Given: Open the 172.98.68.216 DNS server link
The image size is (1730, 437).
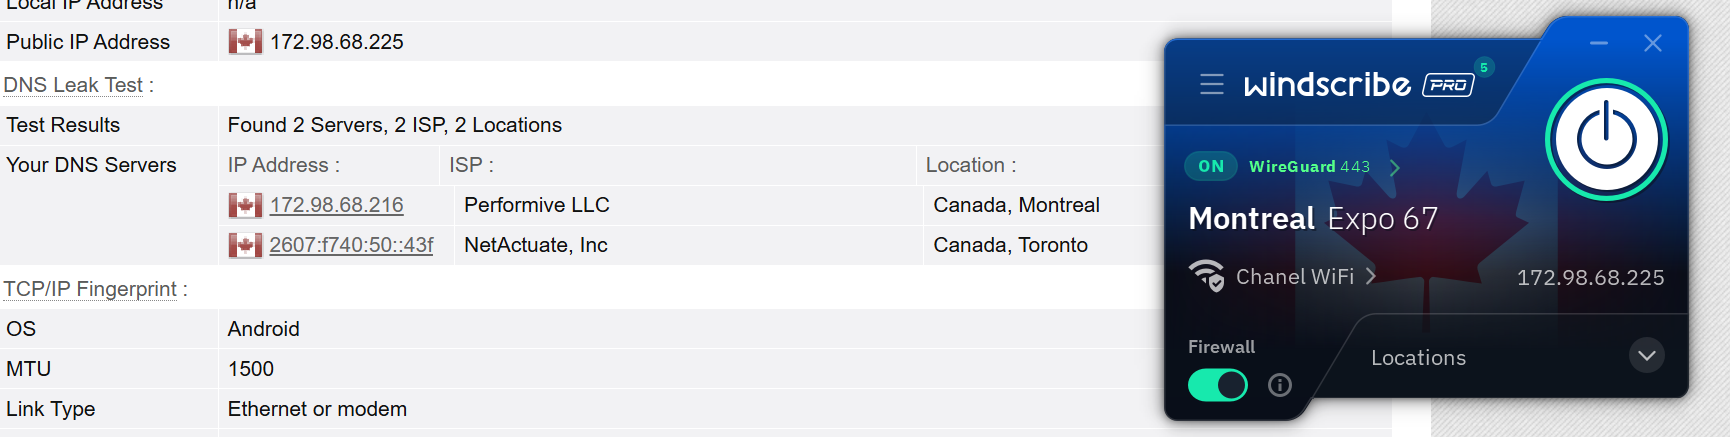Looking at the screenshot, I should coord(336,205).
